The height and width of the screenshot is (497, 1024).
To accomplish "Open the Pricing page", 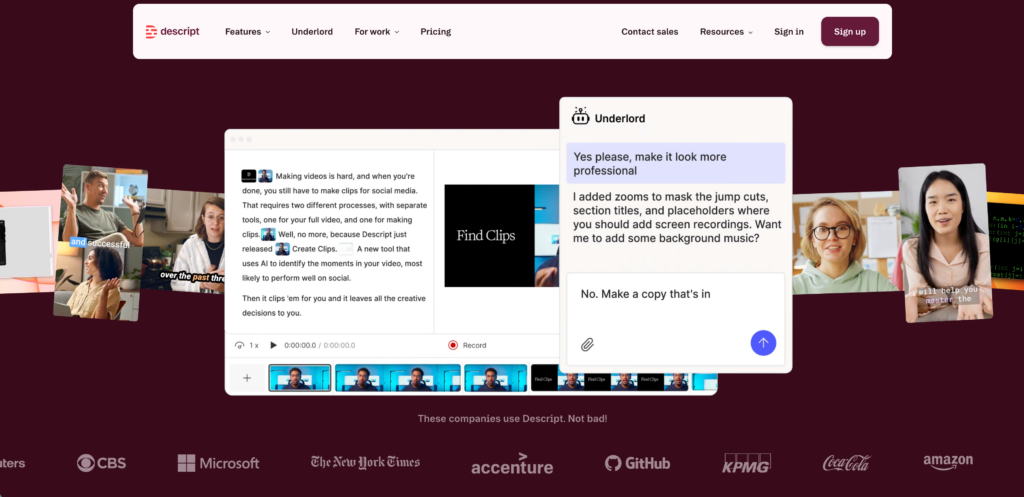I will point(435,31).
